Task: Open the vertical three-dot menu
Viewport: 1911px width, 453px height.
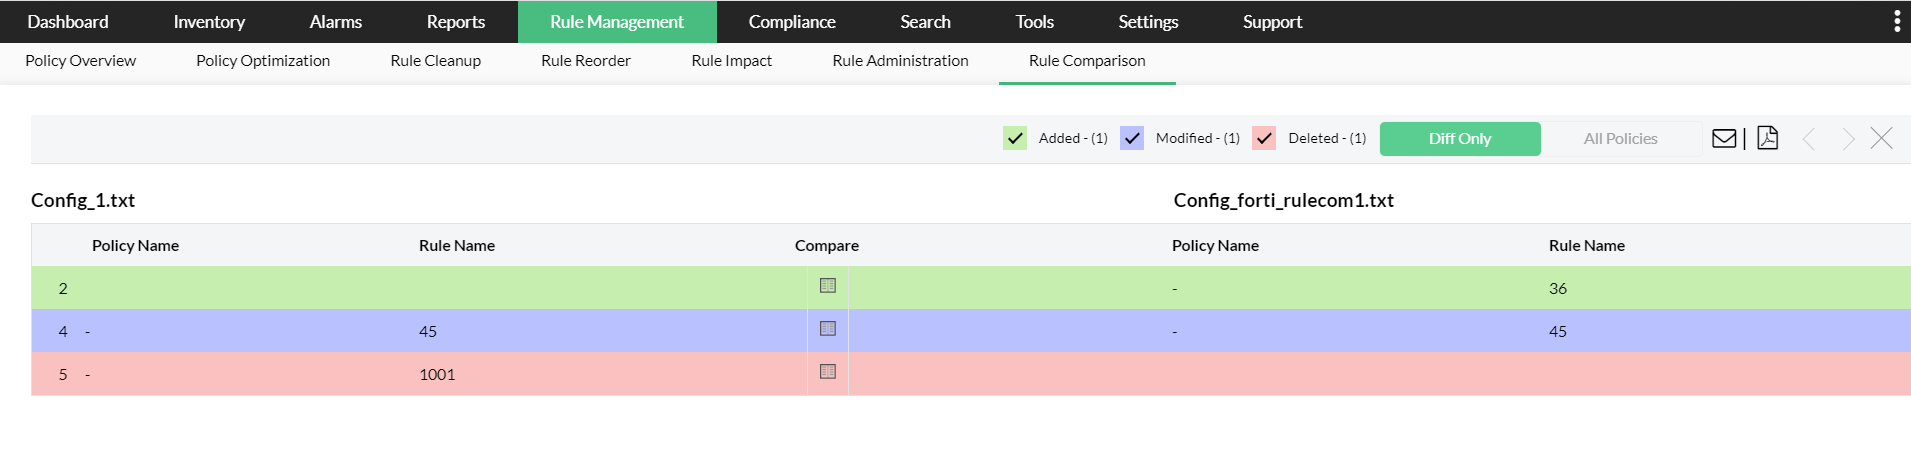Action: pos(1897,21)
